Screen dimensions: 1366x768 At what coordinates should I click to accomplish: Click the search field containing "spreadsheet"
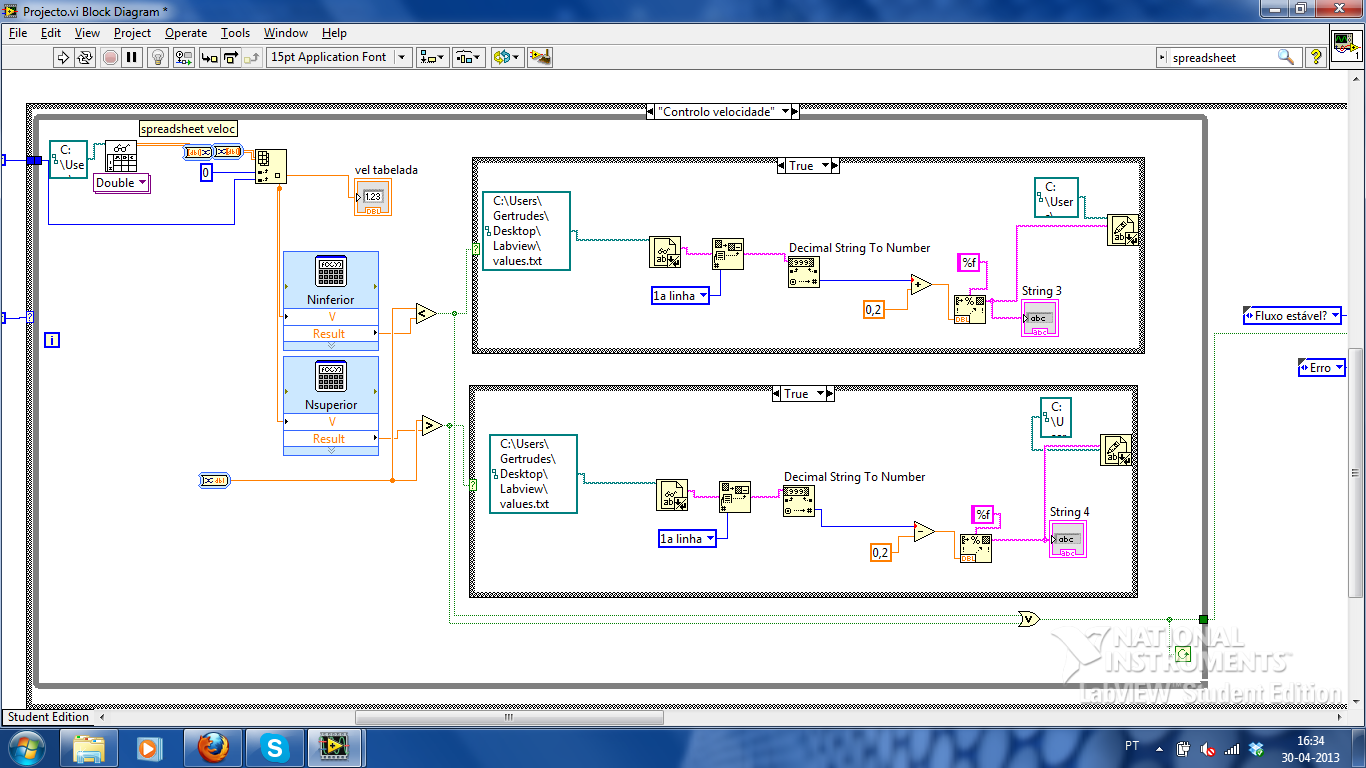point(1220,58)
